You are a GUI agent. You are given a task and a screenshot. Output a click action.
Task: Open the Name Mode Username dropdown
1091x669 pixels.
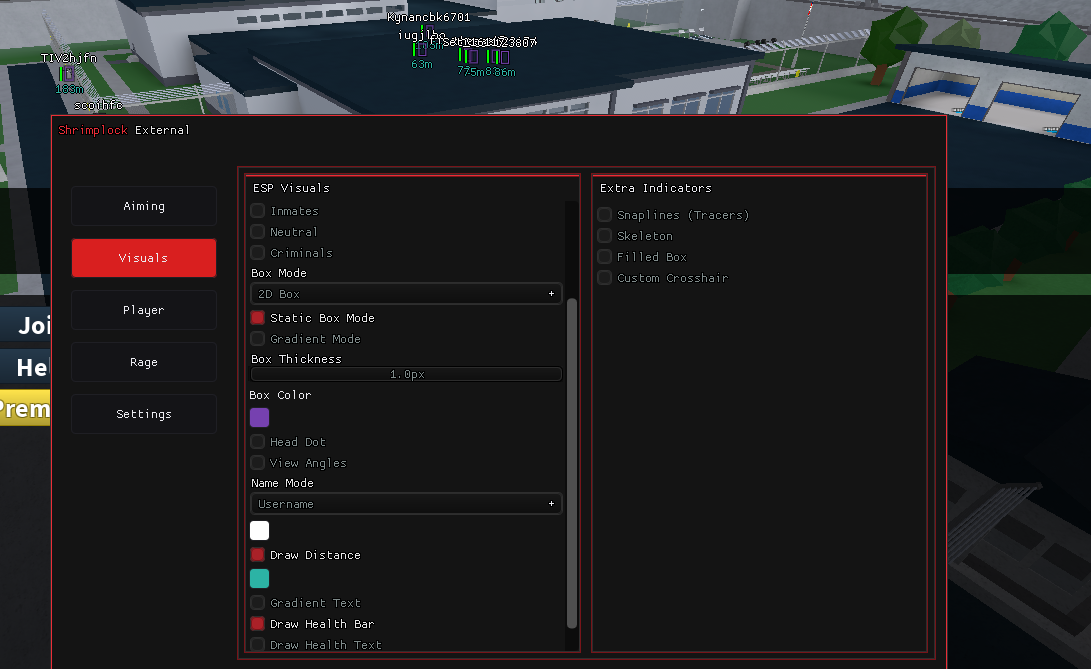(x=406, y=504)
